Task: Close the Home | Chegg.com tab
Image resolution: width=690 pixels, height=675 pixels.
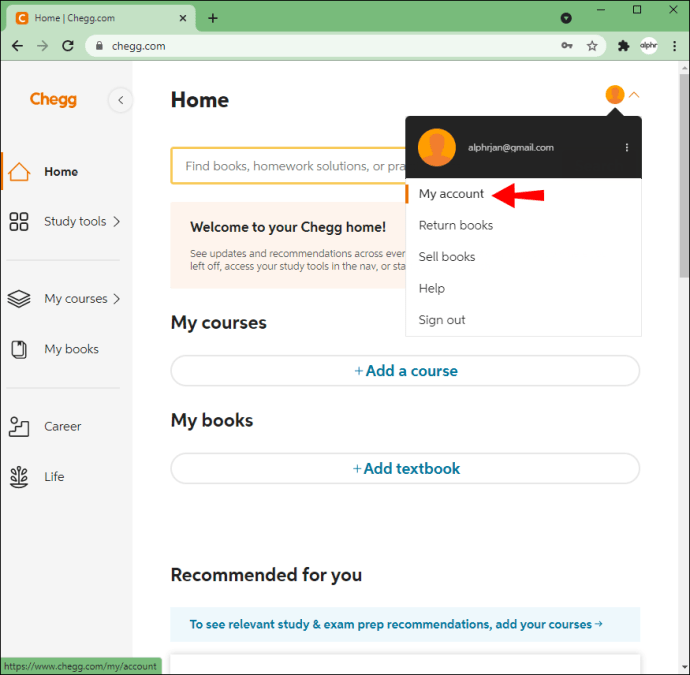Action: coord(183,18)
